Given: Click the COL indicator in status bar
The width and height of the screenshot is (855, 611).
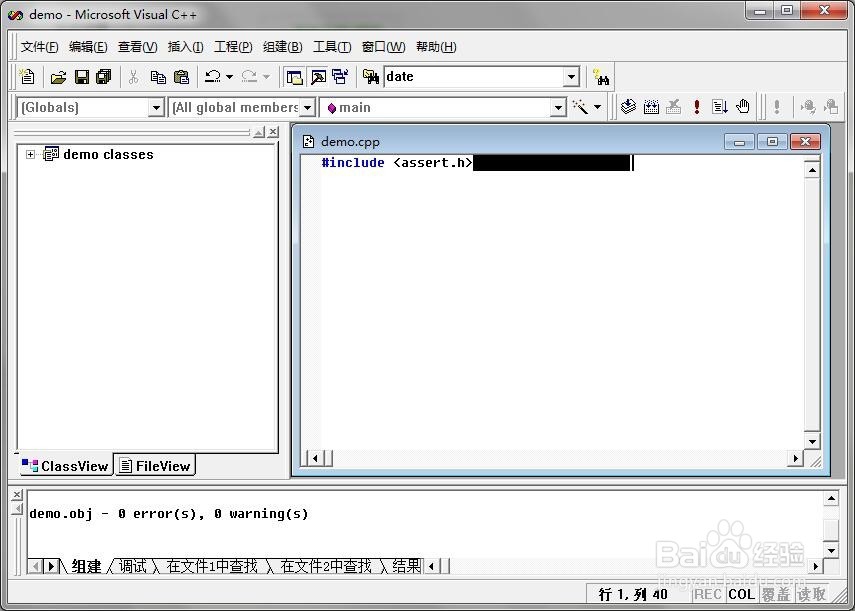Looking at the screenshot, I should tap(741, 594).
